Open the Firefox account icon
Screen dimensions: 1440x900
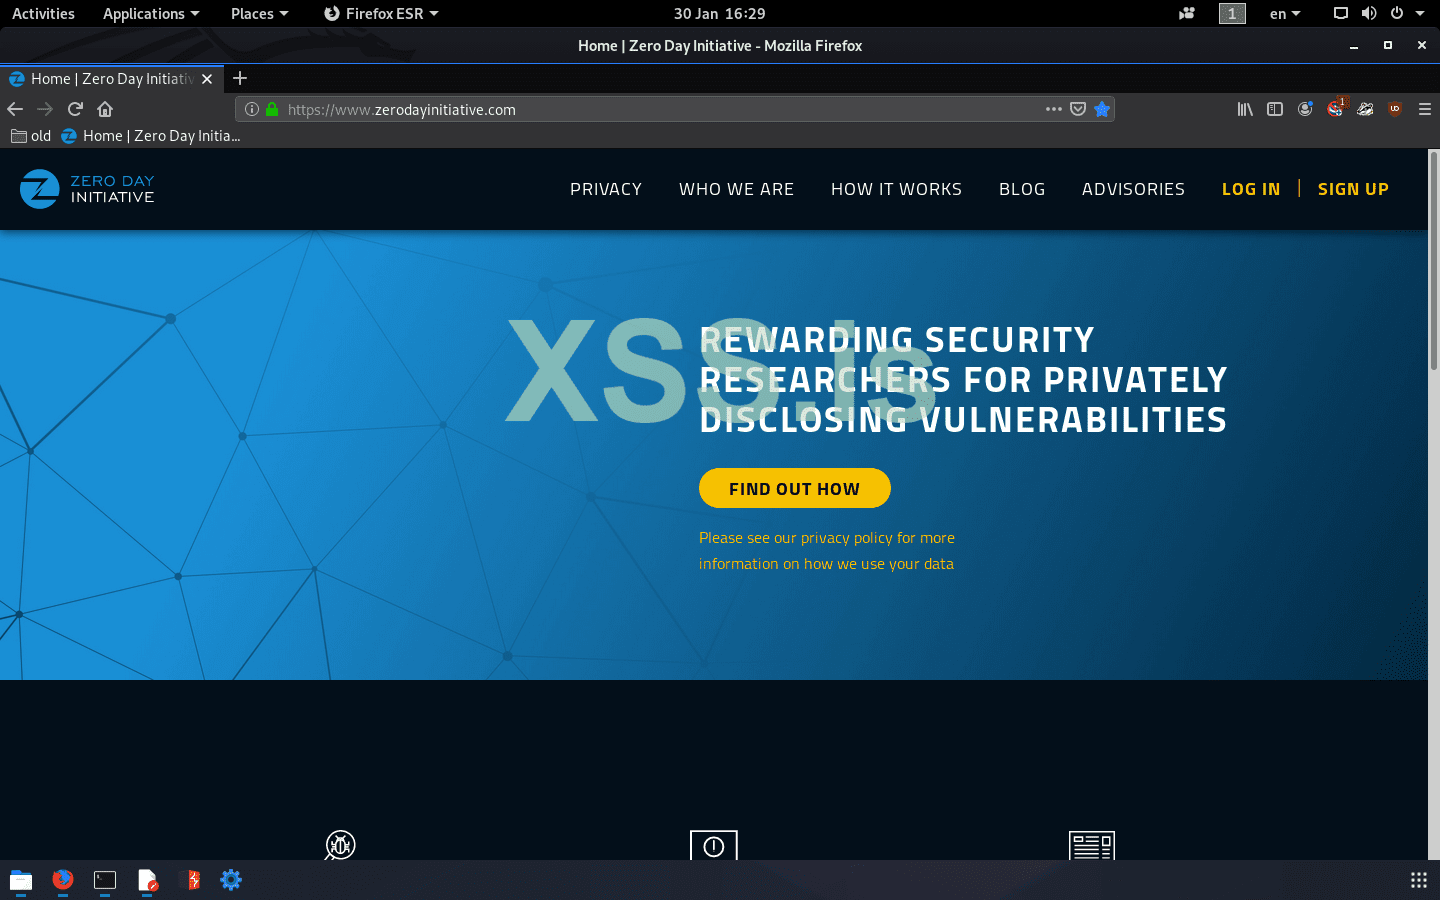(x=1305, y=109)
